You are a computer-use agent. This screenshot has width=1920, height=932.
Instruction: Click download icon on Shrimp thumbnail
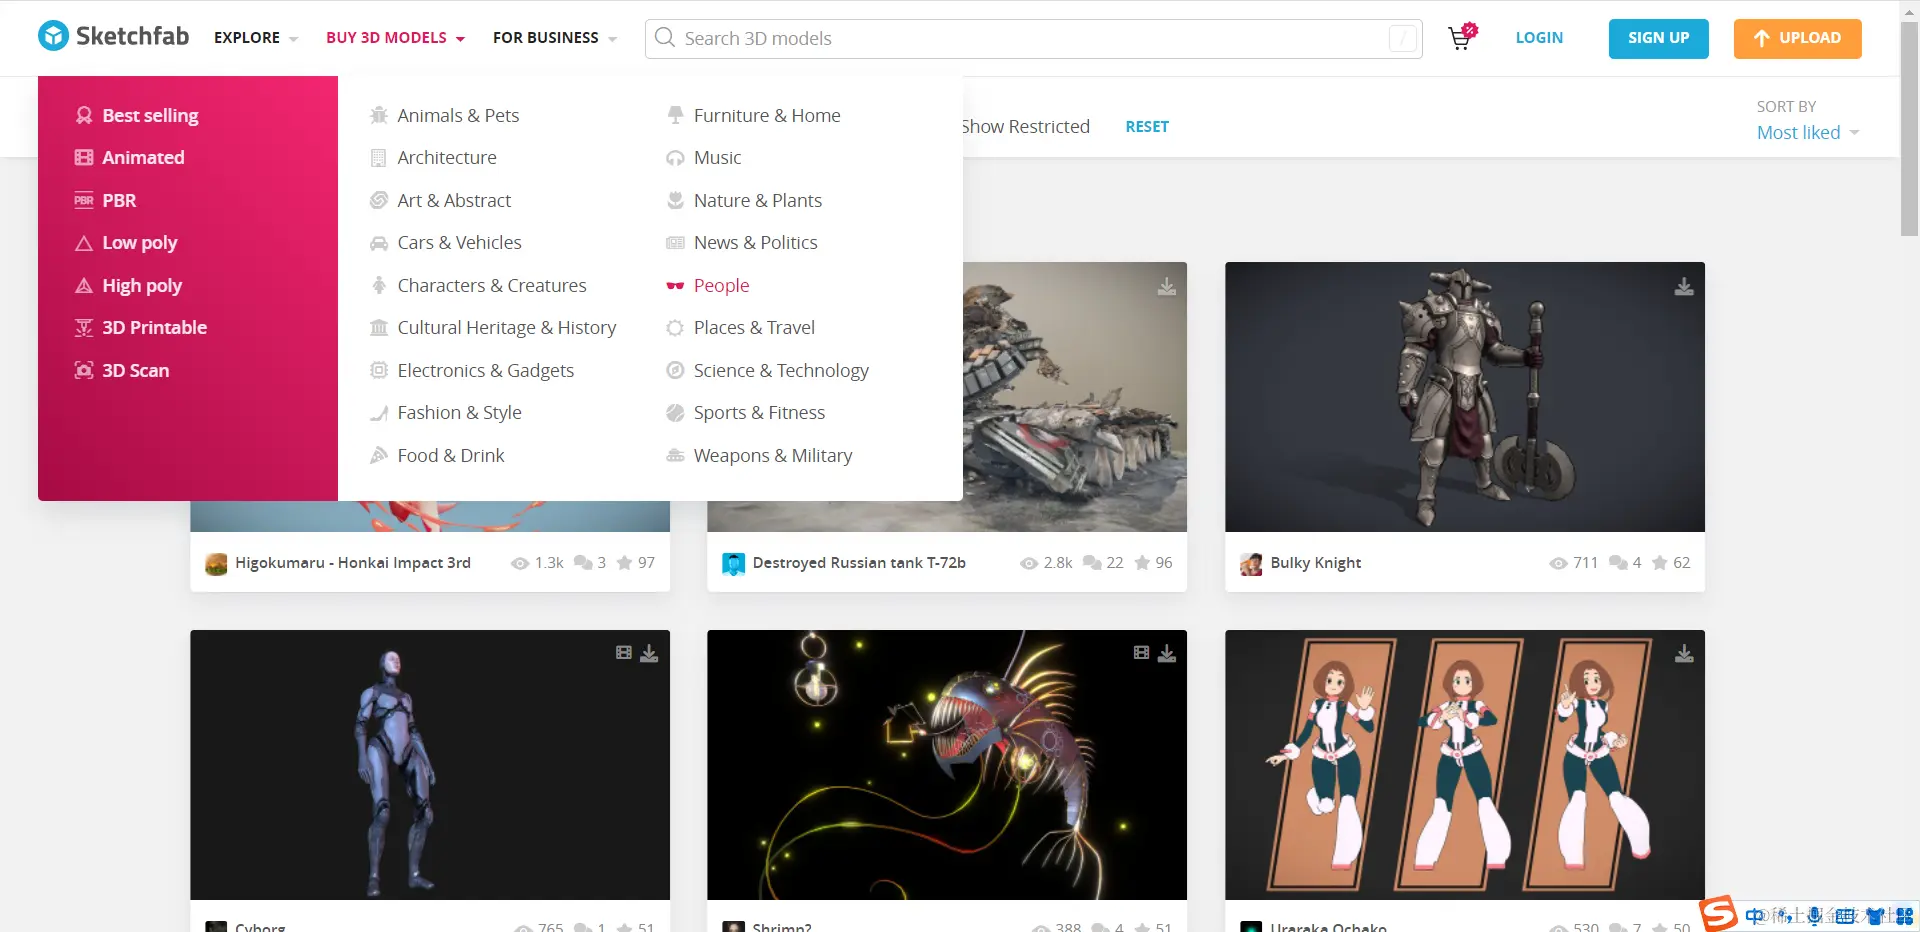pos(1167,653)
